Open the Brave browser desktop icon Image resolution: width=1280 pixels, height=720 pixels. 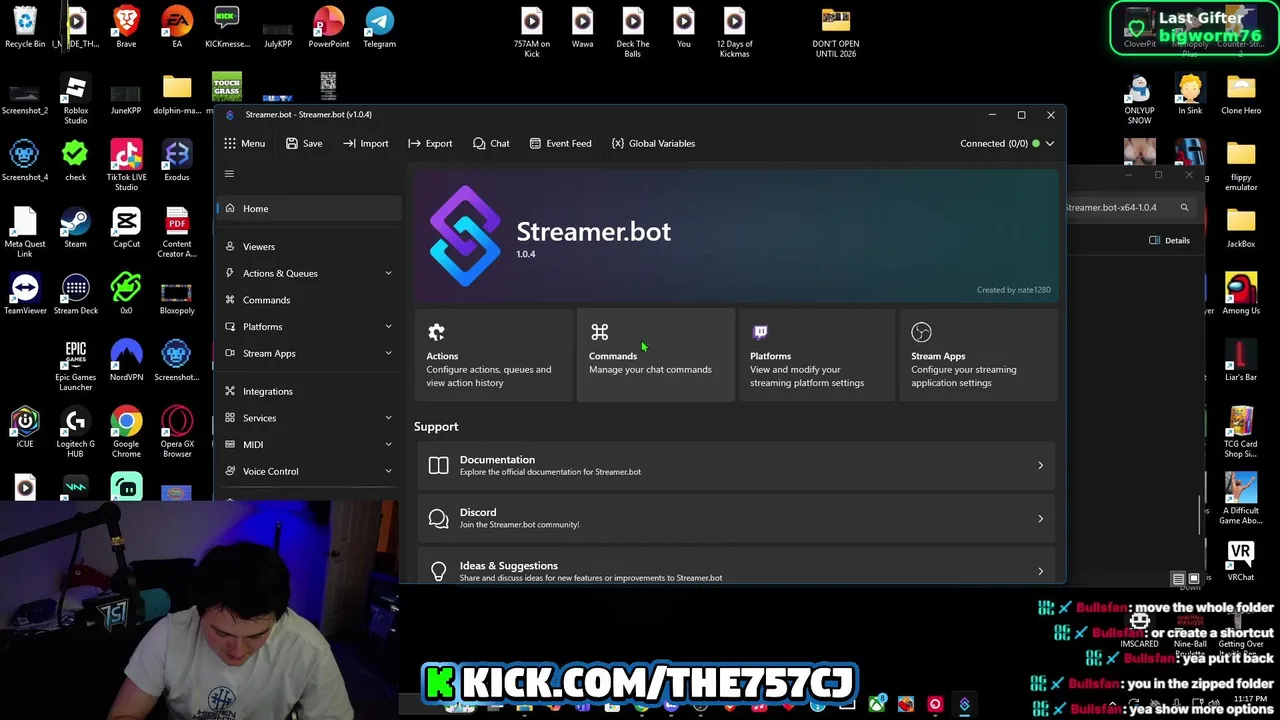pos(126,27)
